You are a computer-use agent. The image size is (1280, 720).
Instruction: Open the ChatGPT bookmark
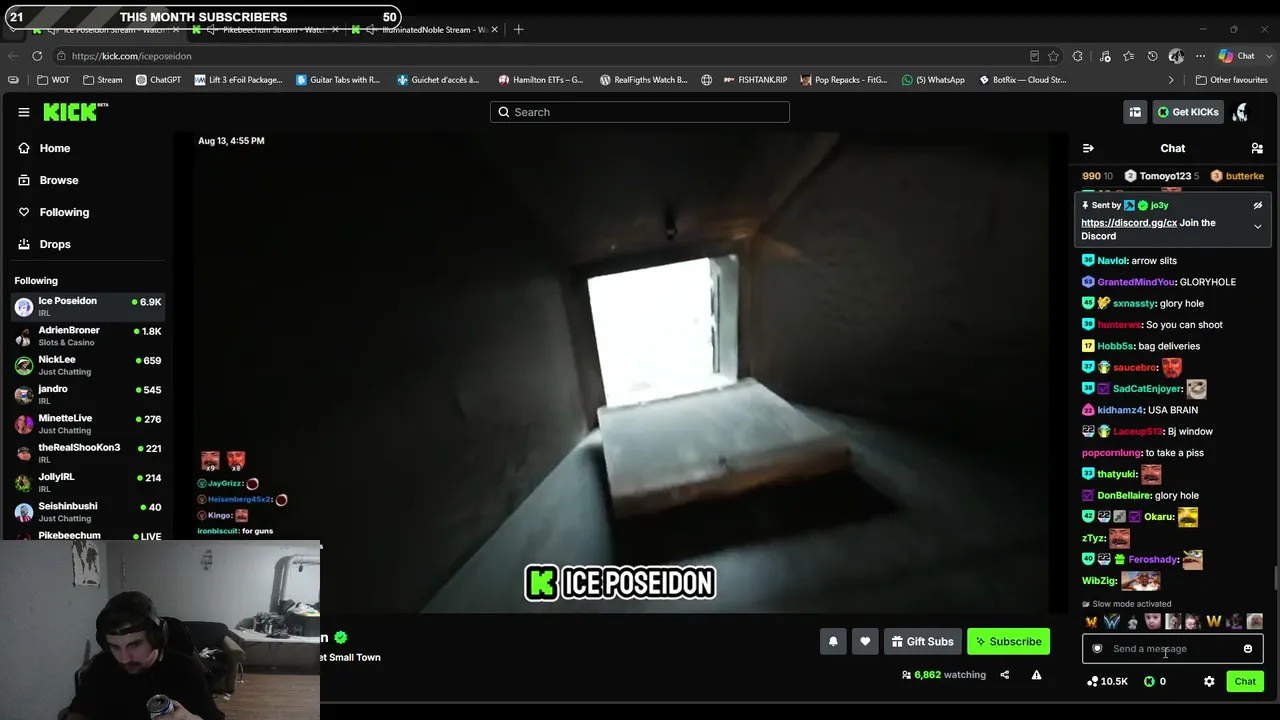(x=158, y=80)
